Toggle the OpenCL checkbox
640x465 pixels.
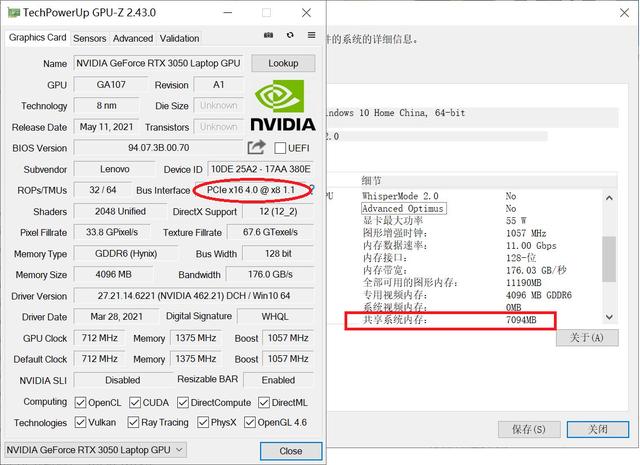(x=80, y=403)
